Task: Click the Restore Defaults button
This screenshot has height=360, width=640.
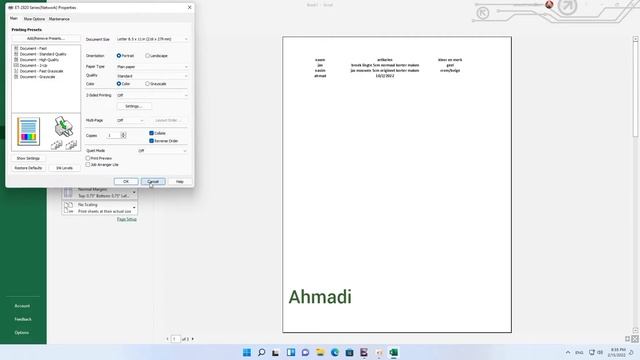Action: click(28, 168)
